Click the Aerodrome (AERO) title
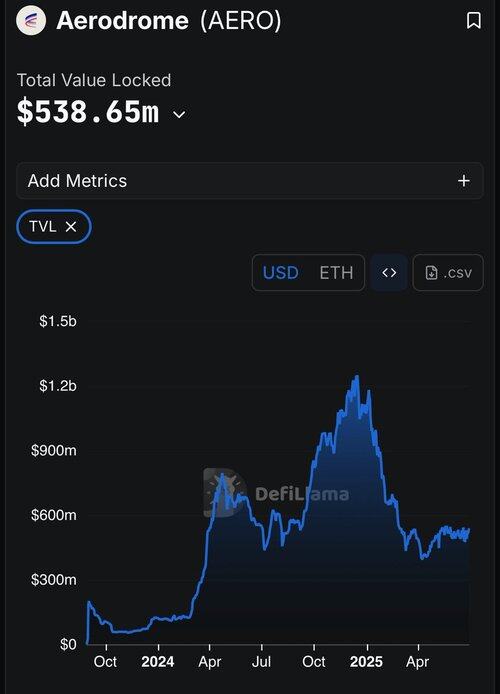 coord(169,20)
